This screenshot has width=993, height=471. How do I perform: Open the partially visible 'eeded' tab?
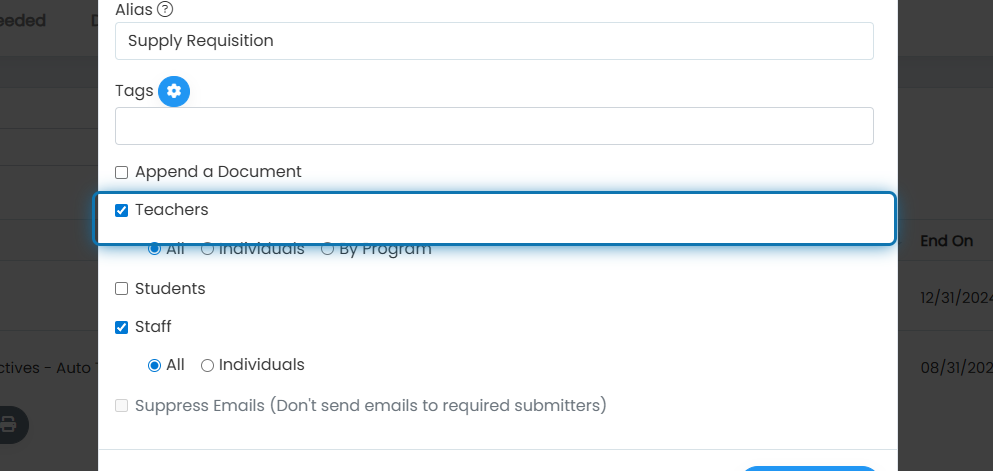coord(23,20)
